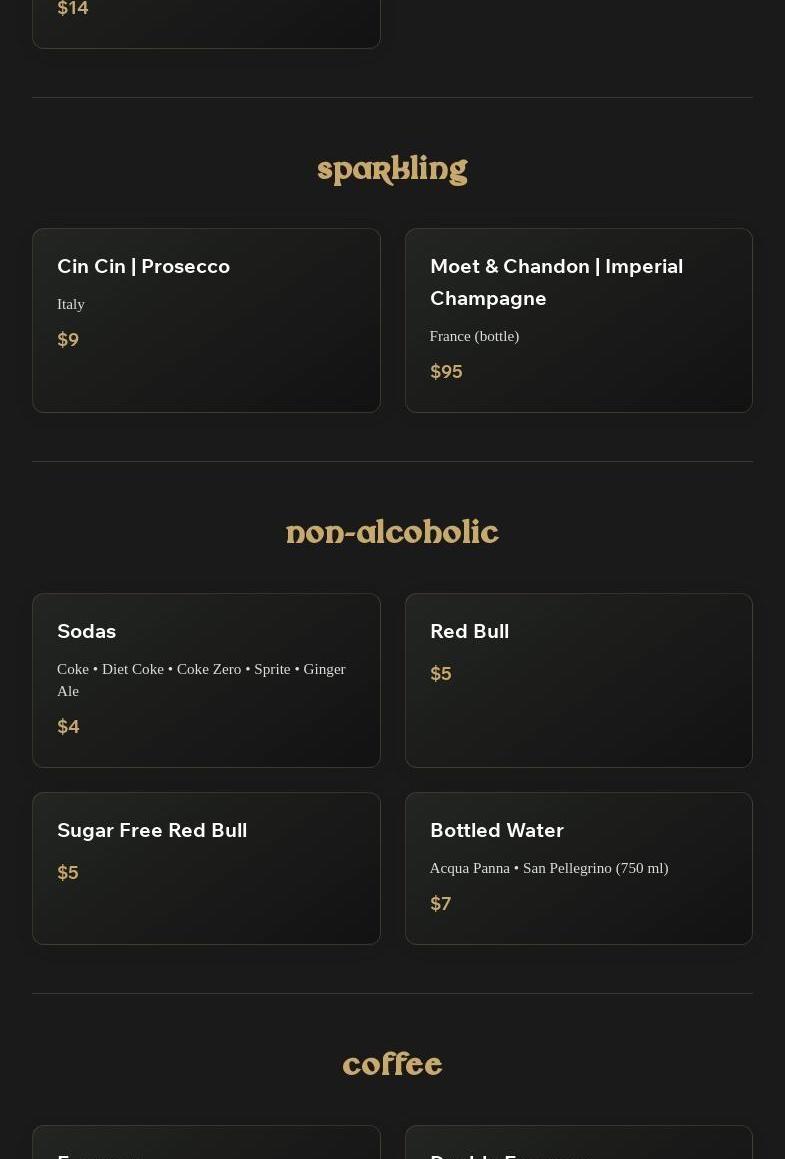Click the $4 sodas price
785x1159 pixels.
(68, 727)
